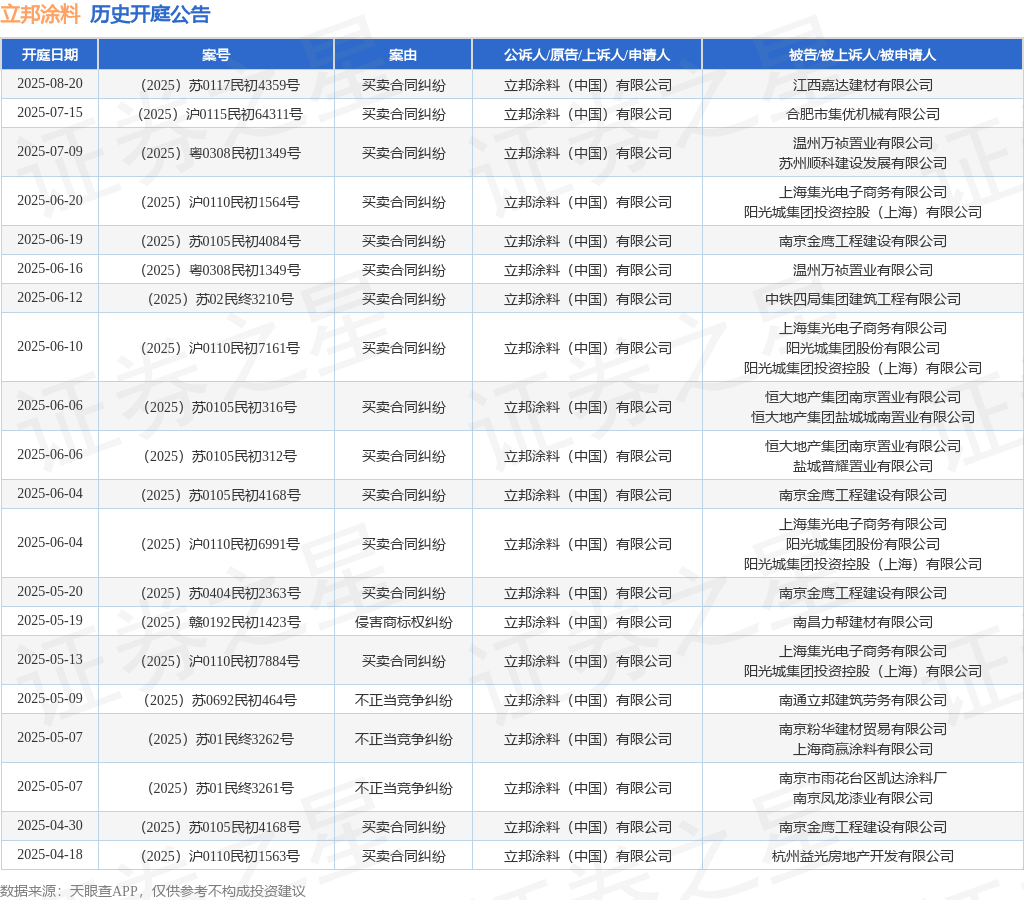Screen dimensions: 1024x900
Task: Select the 案号 column header
Action: point(216,55)
